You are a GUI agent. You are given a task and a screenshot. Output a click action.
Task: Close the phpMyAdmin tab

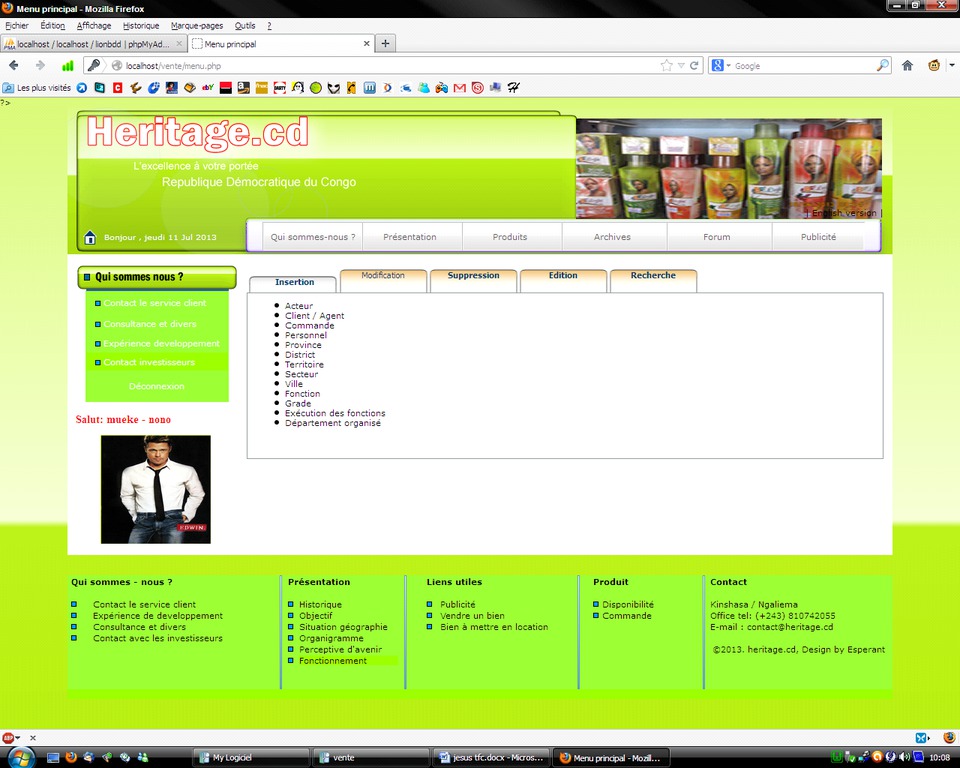click(179, 43)
